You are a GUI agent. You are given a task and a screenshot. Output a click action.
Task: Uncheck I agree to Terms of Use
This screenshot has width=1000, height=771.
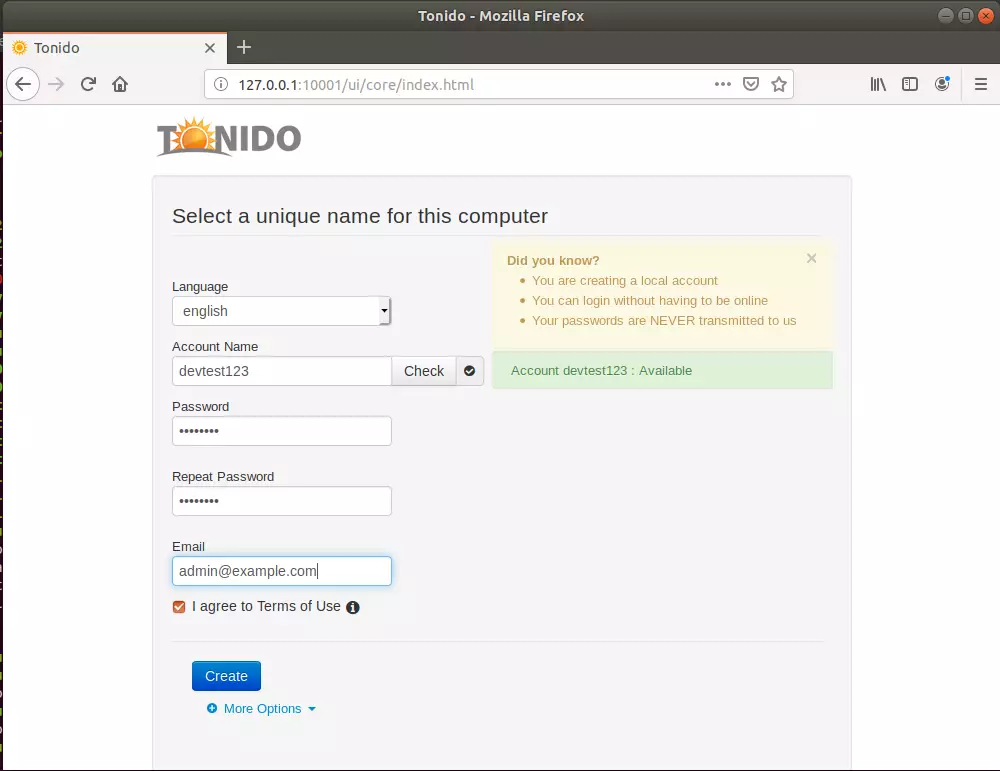179,606
